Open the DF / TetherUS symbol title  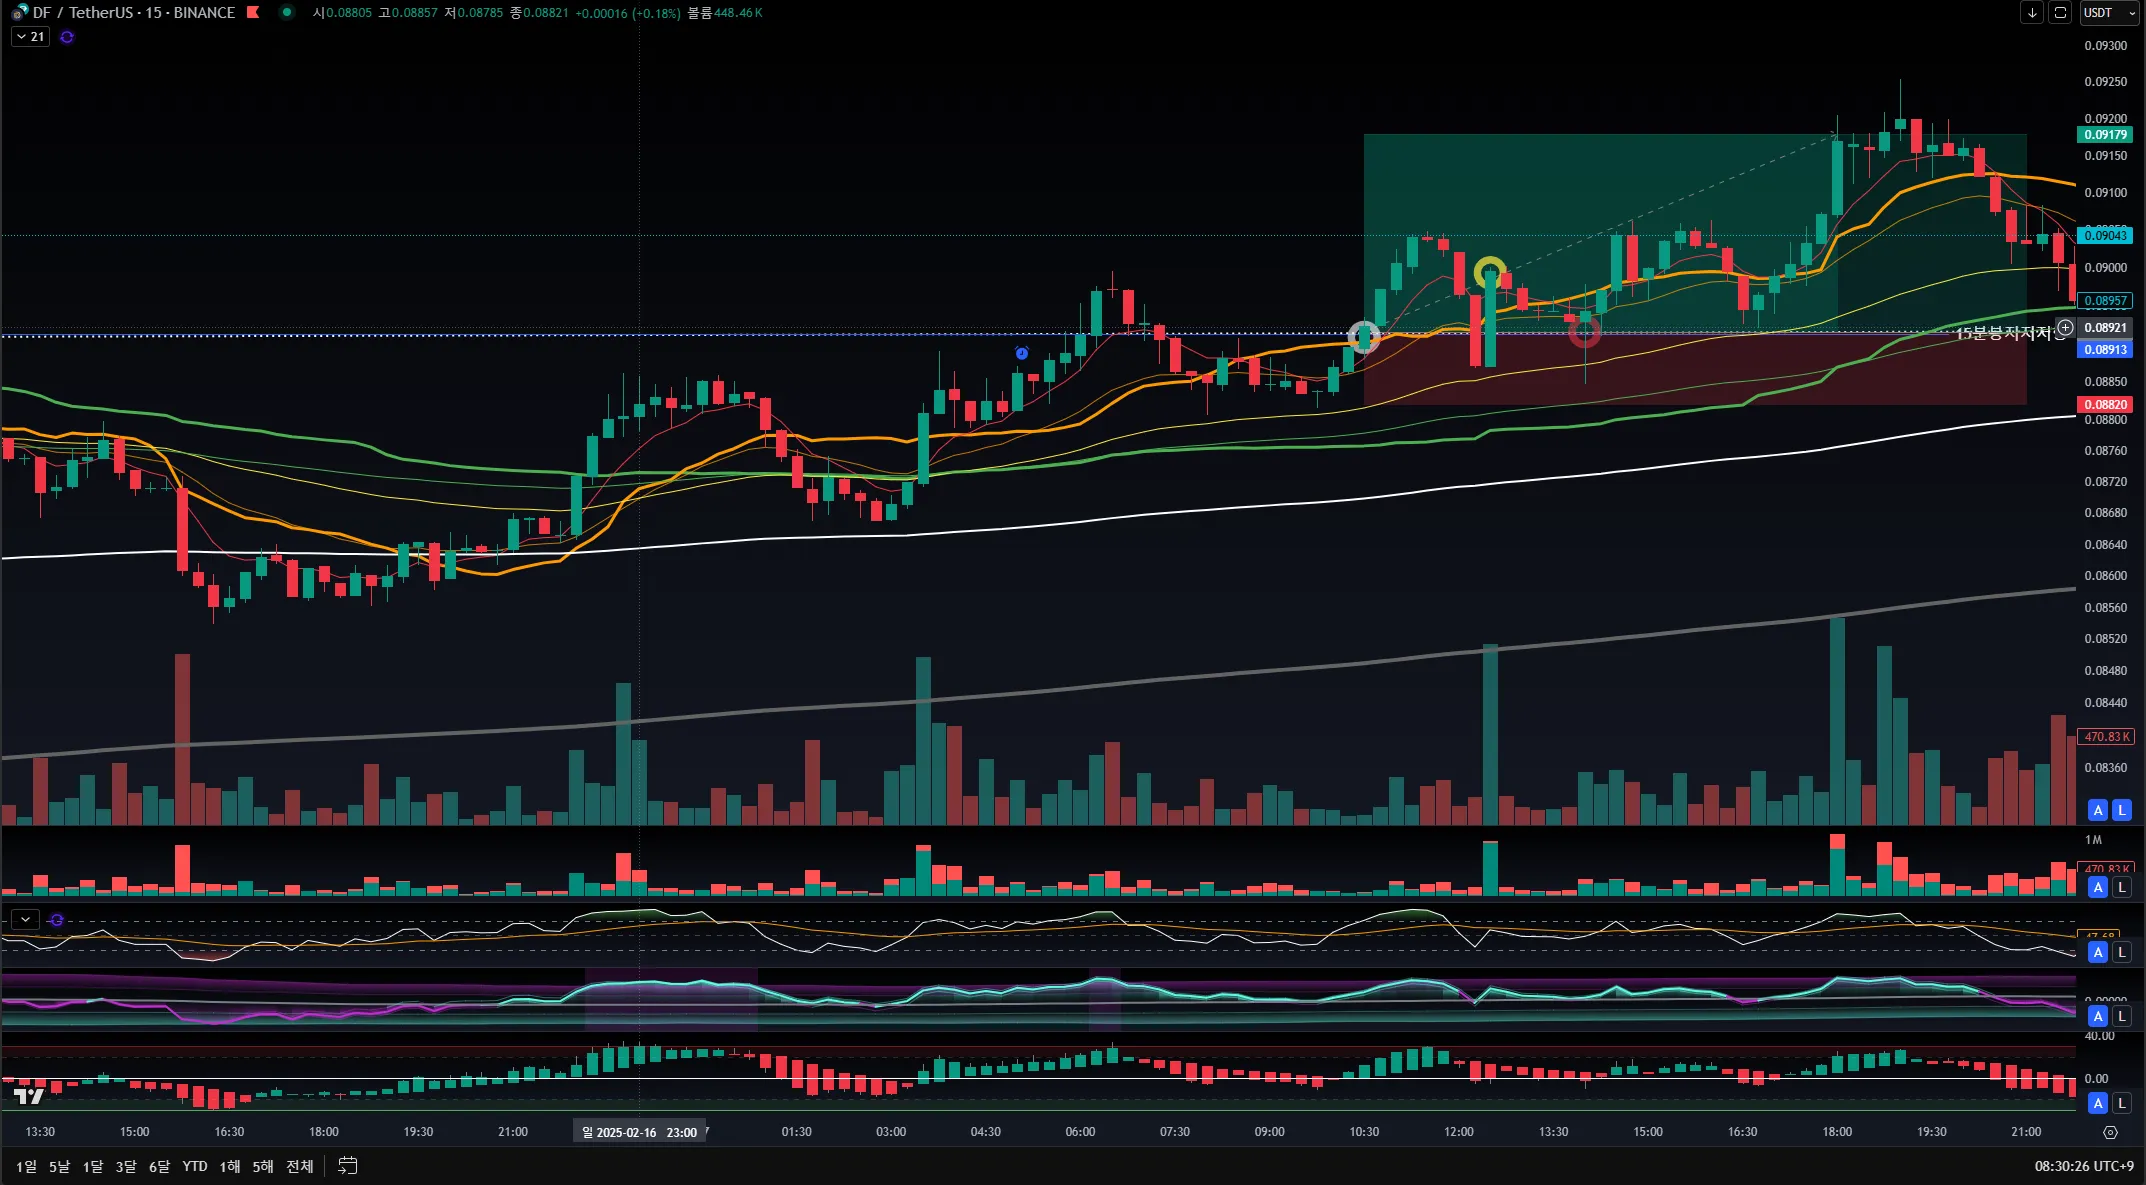tap(133, 12)
